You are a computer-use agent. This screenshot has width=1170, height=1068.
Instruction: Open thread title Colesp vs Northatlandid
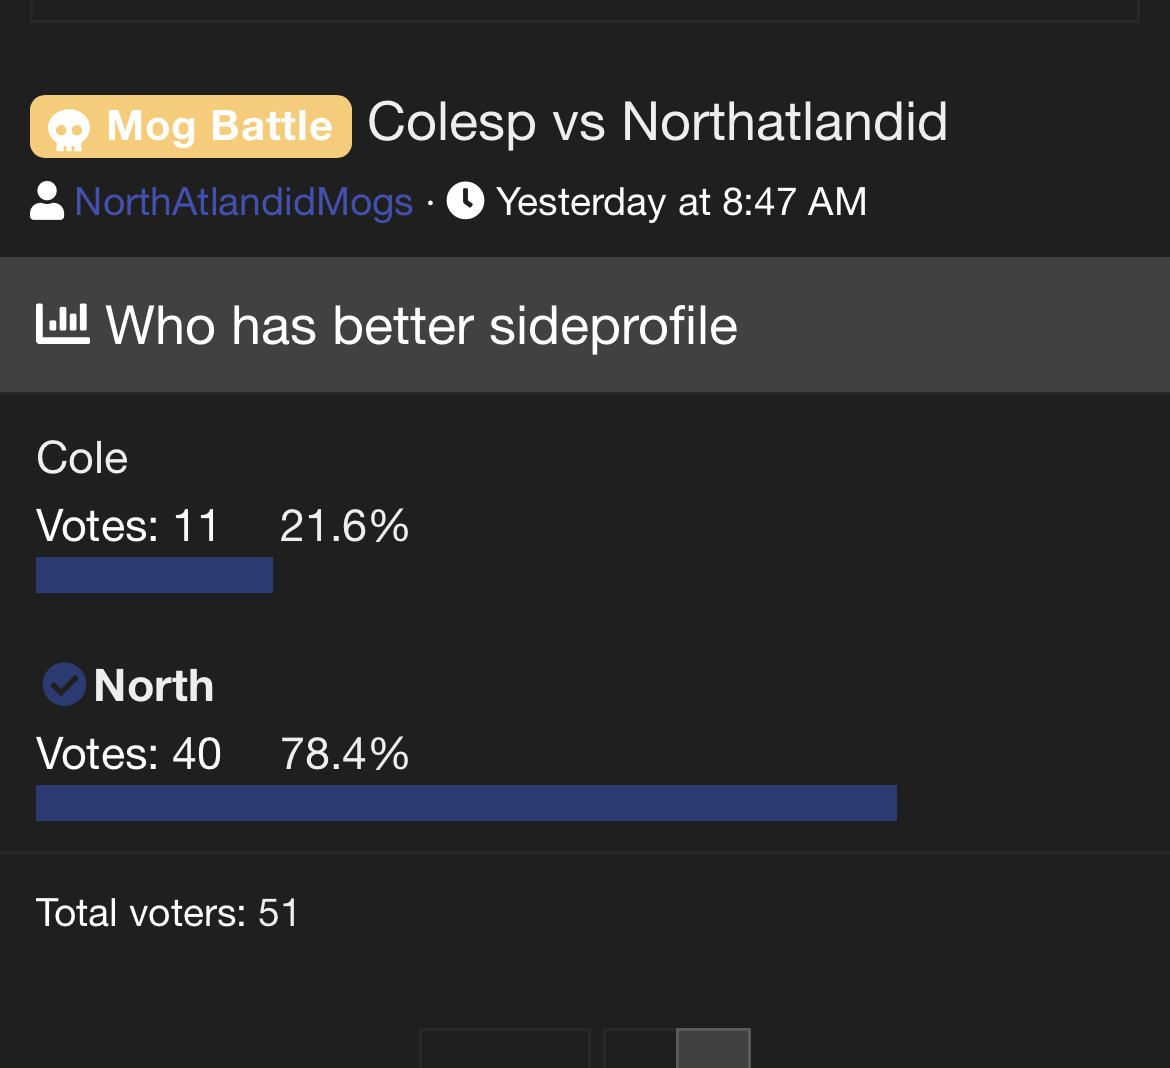657,122
